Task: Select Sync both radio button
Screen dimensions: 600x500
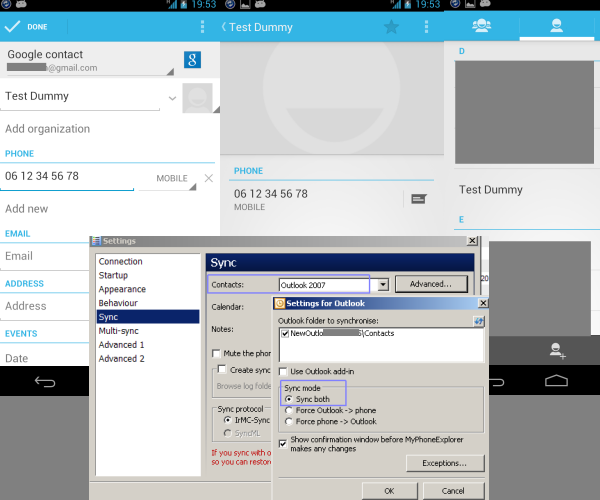Action: click(289, 399)
